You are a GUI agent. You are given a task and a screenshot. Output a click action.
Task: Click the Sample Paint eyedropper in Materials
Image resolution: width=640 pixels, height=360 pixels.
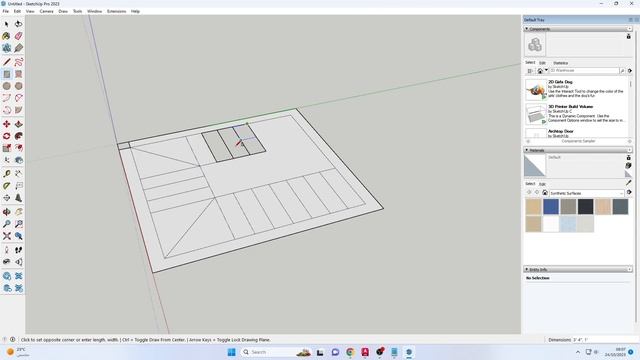click(x=629, y=182)
